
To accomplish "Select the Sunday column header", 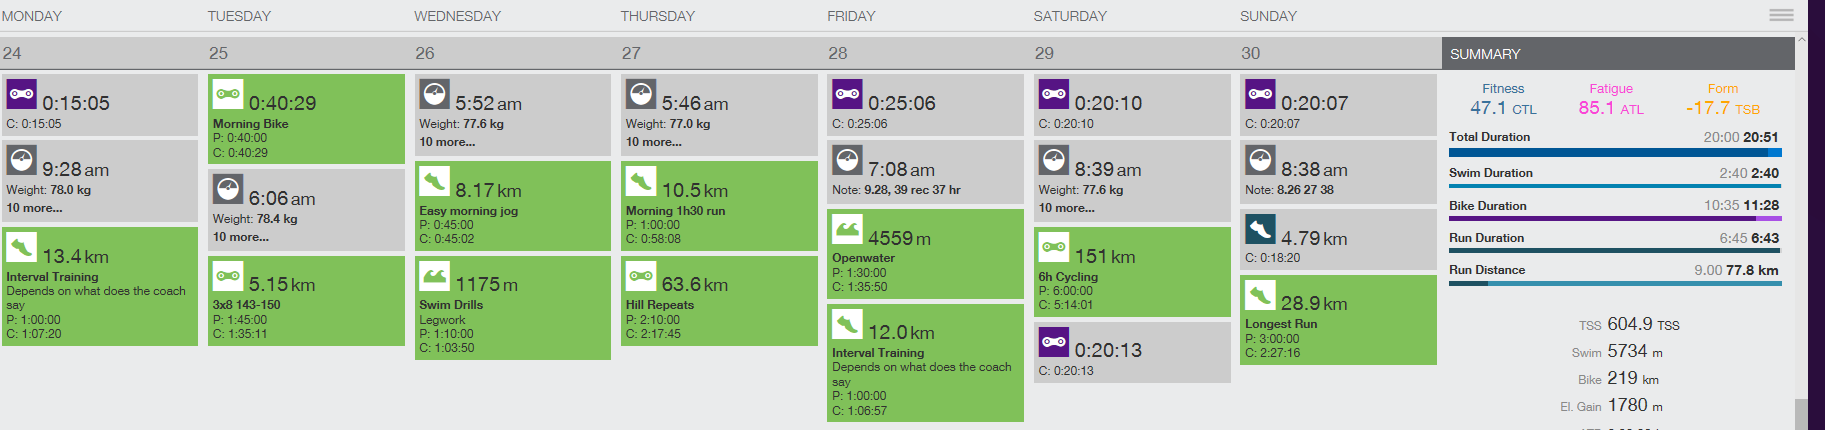I will tap(1268, 16).
